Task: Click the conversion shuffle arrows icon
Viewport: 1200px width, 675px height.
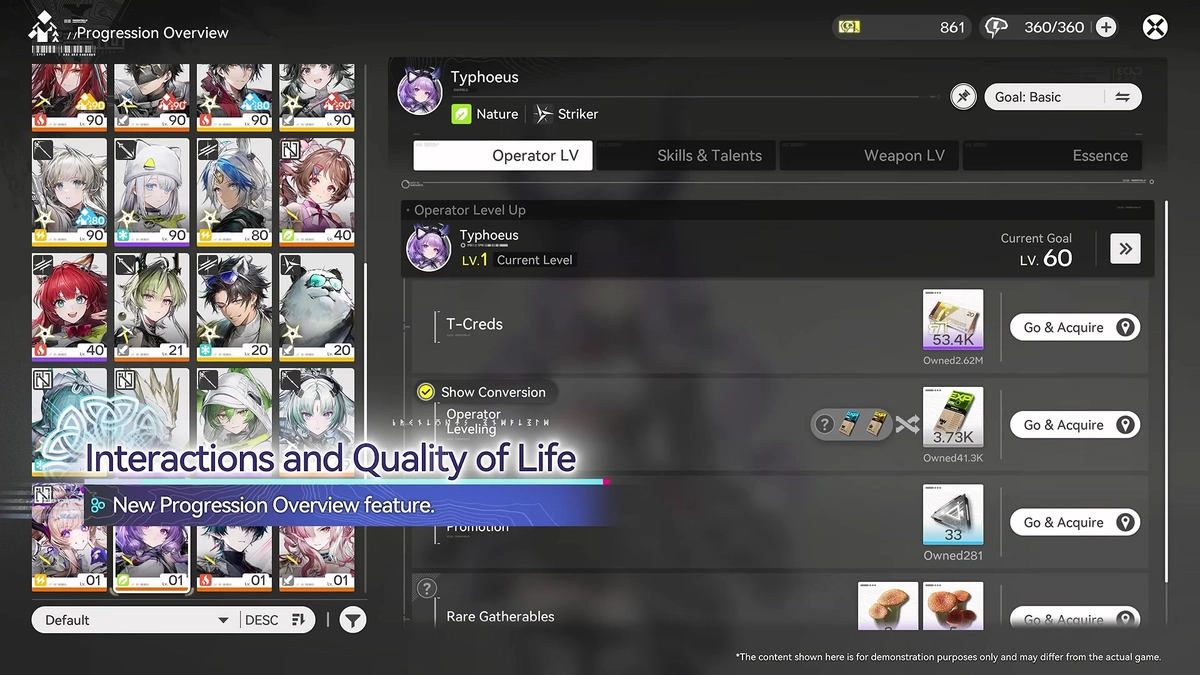Action: (907, 425)
